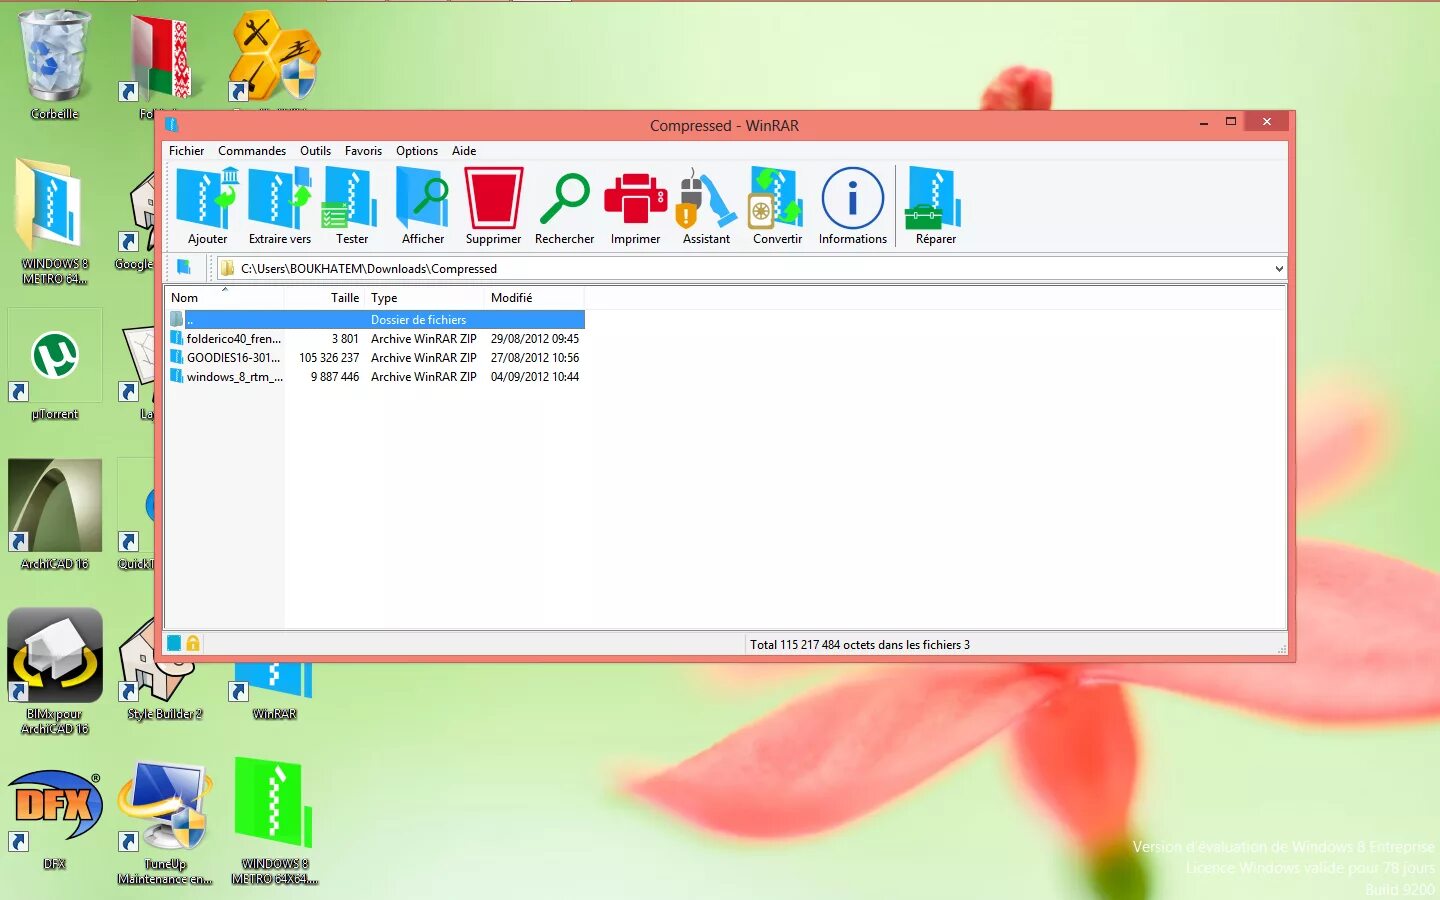1440x900 pixels.
Task: Sort files by the Taille column
Action: pyautogui.click(x=324, y=298)
